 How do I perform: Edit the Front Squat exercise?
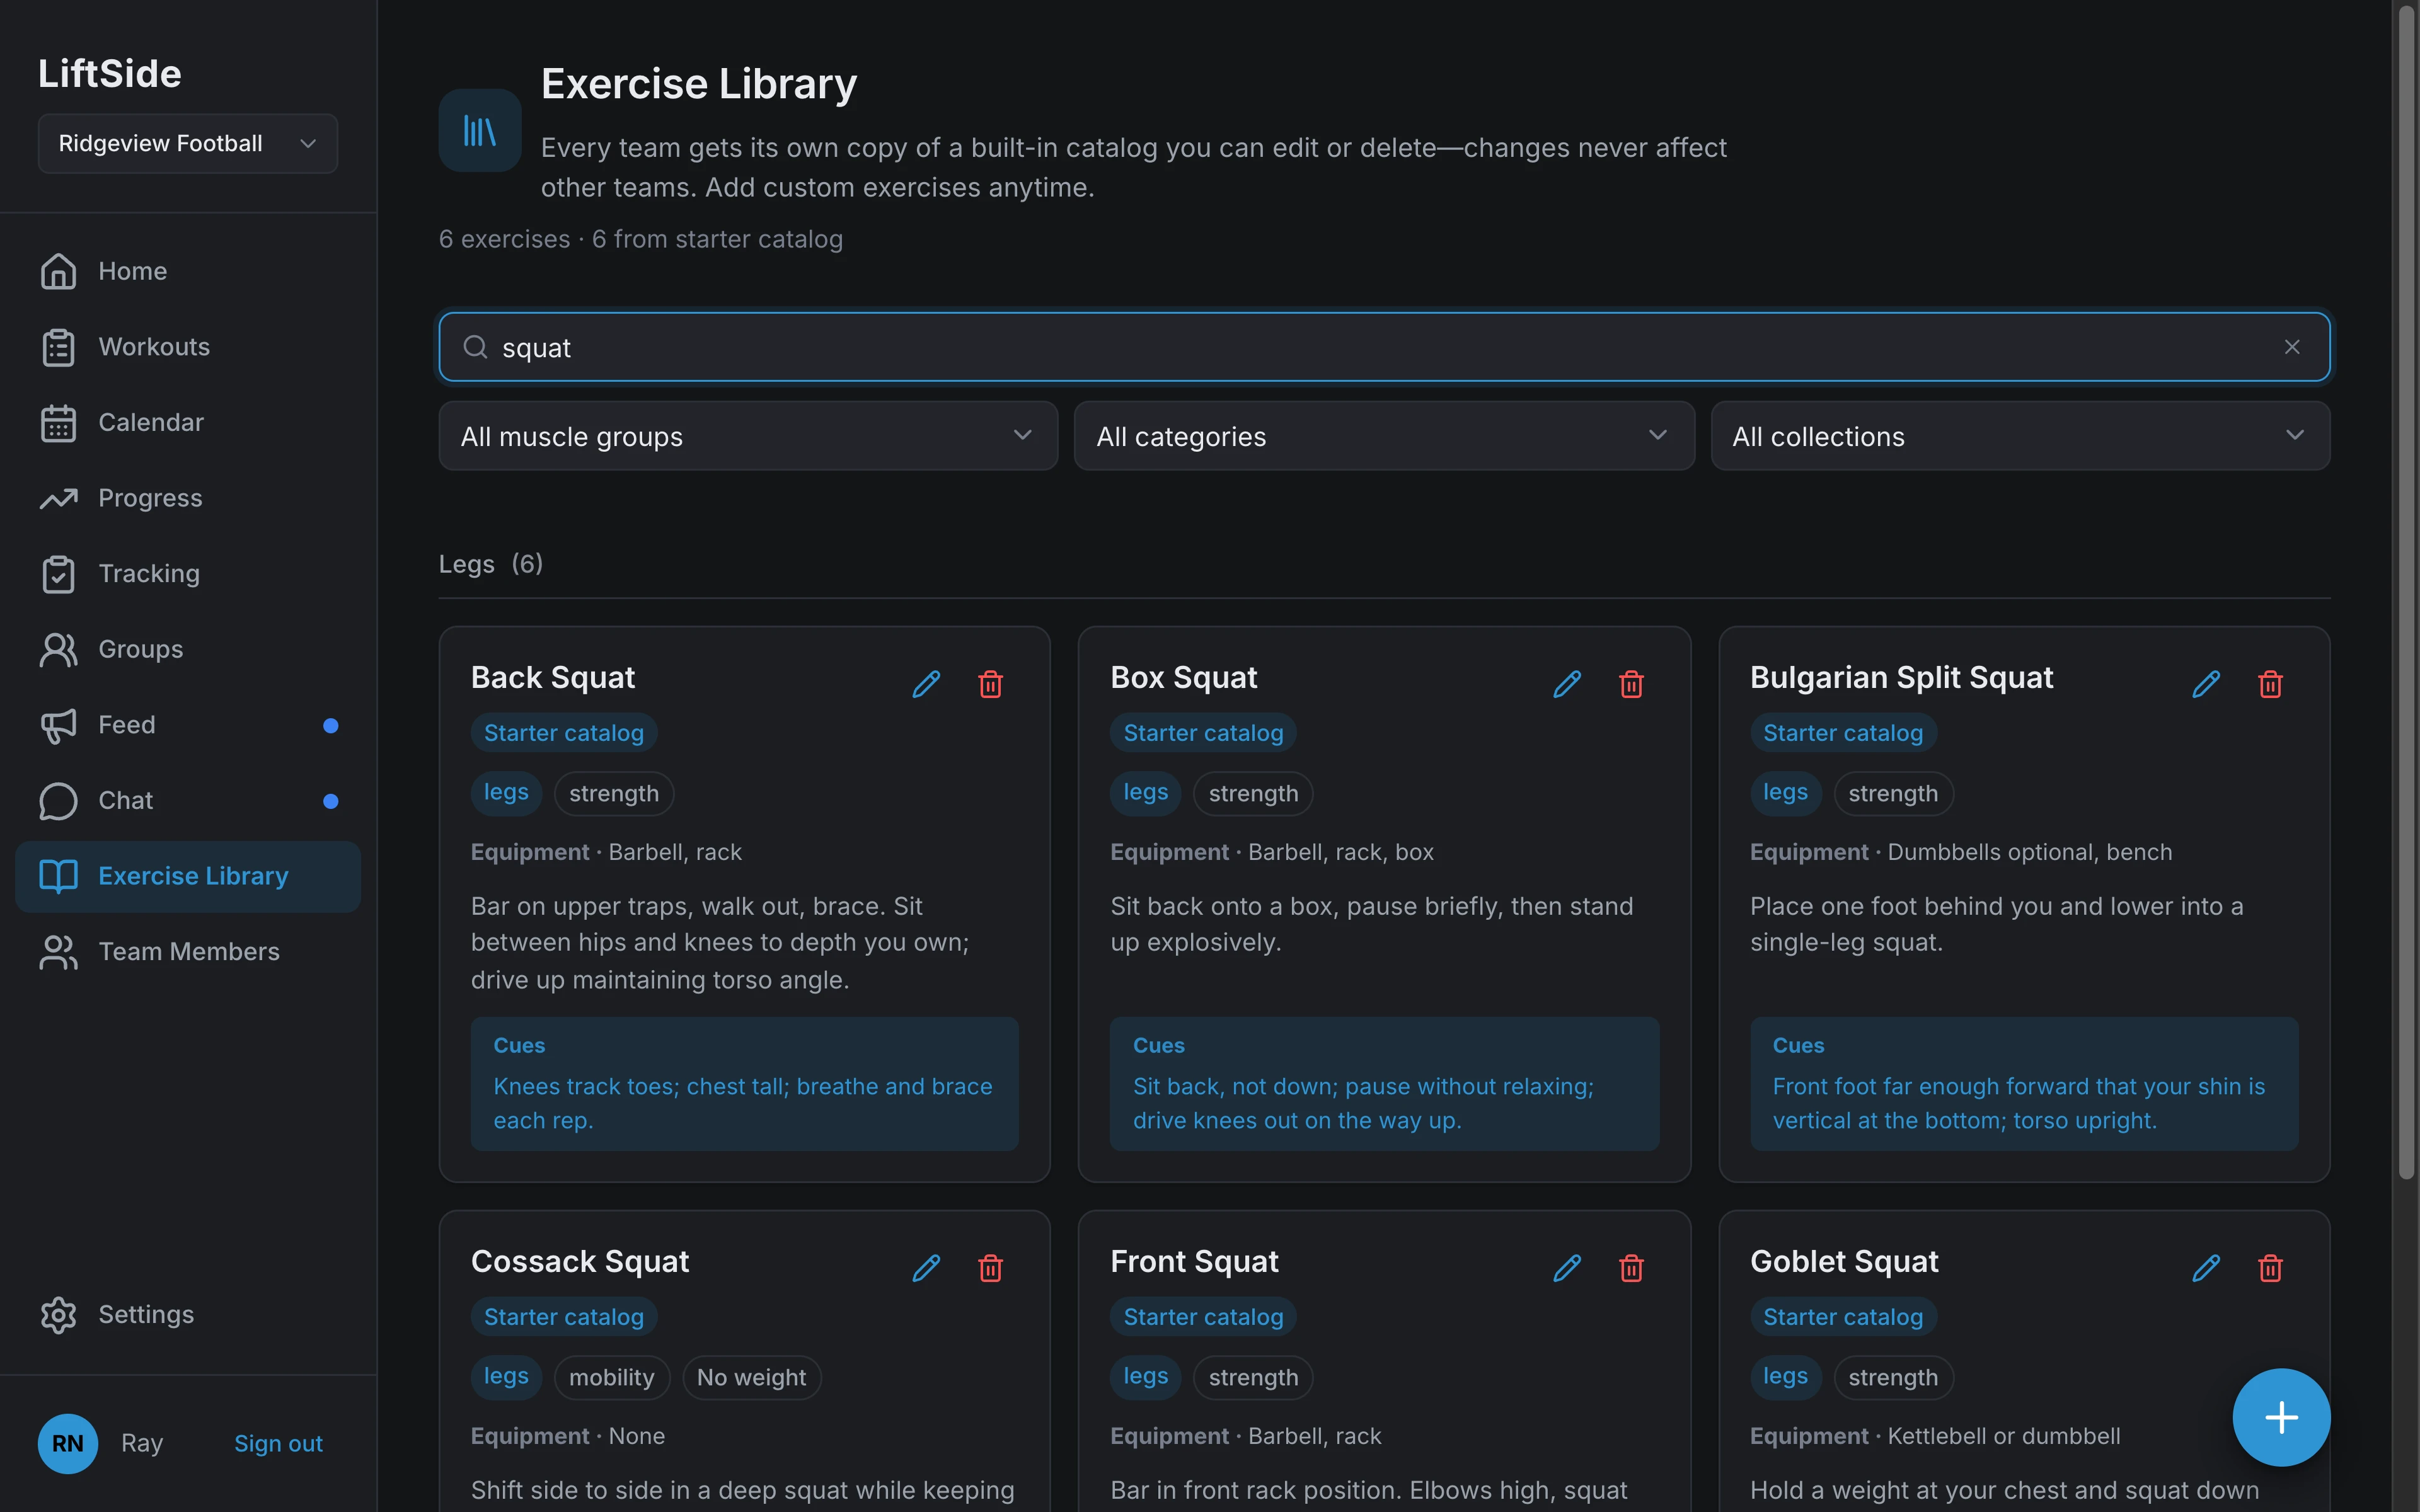click(1567, 1268)
